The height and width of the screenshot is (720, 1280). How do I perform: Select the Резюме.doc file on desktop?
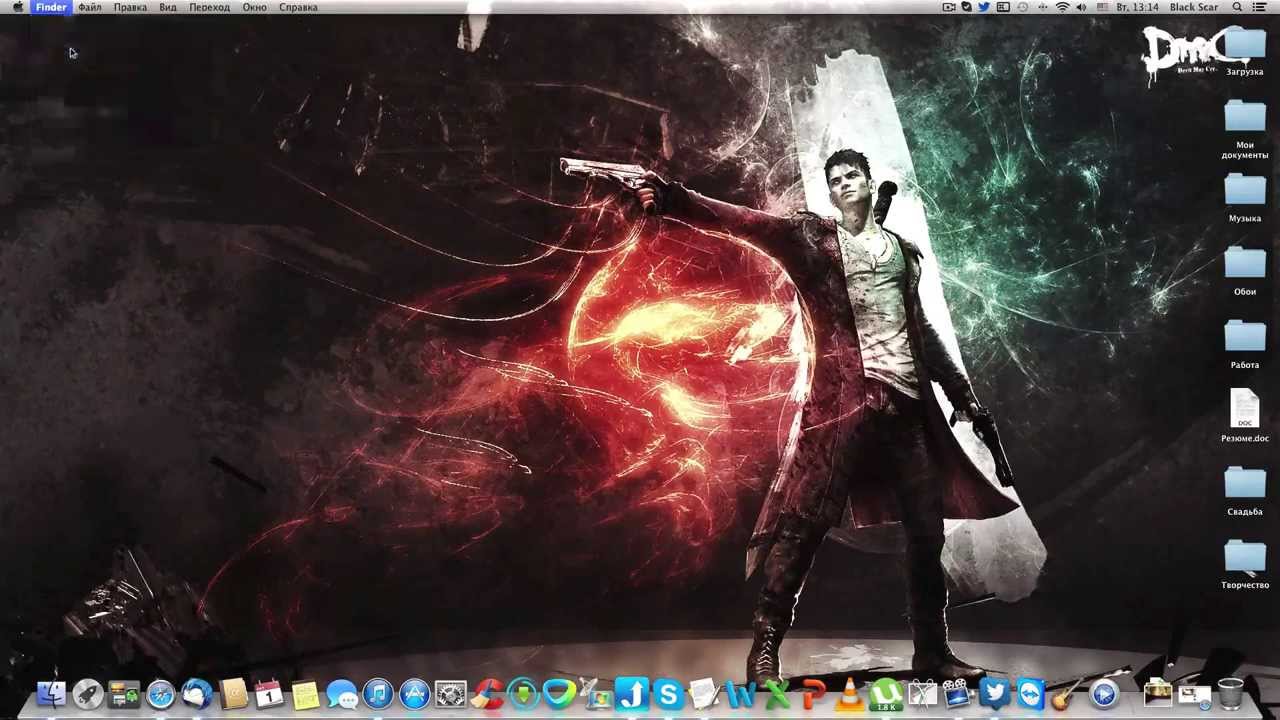[x=1245, y=416]
